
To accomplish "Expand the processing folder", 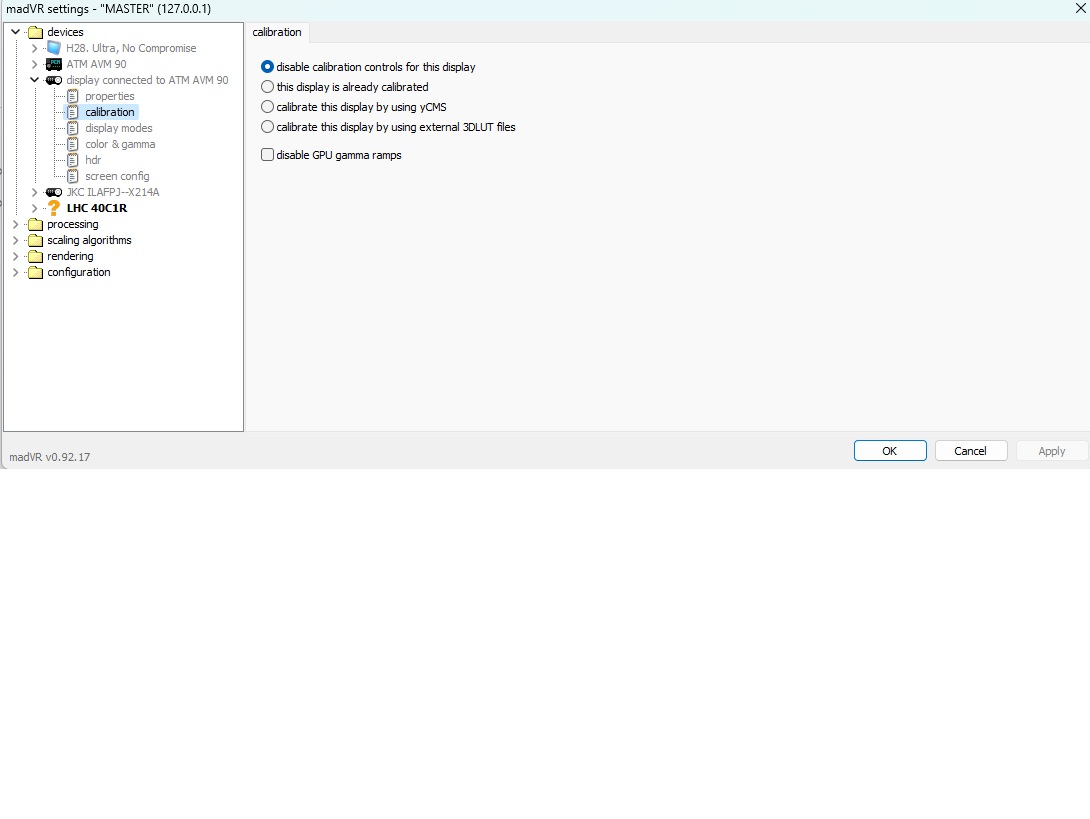I will [x=15, y=224].
